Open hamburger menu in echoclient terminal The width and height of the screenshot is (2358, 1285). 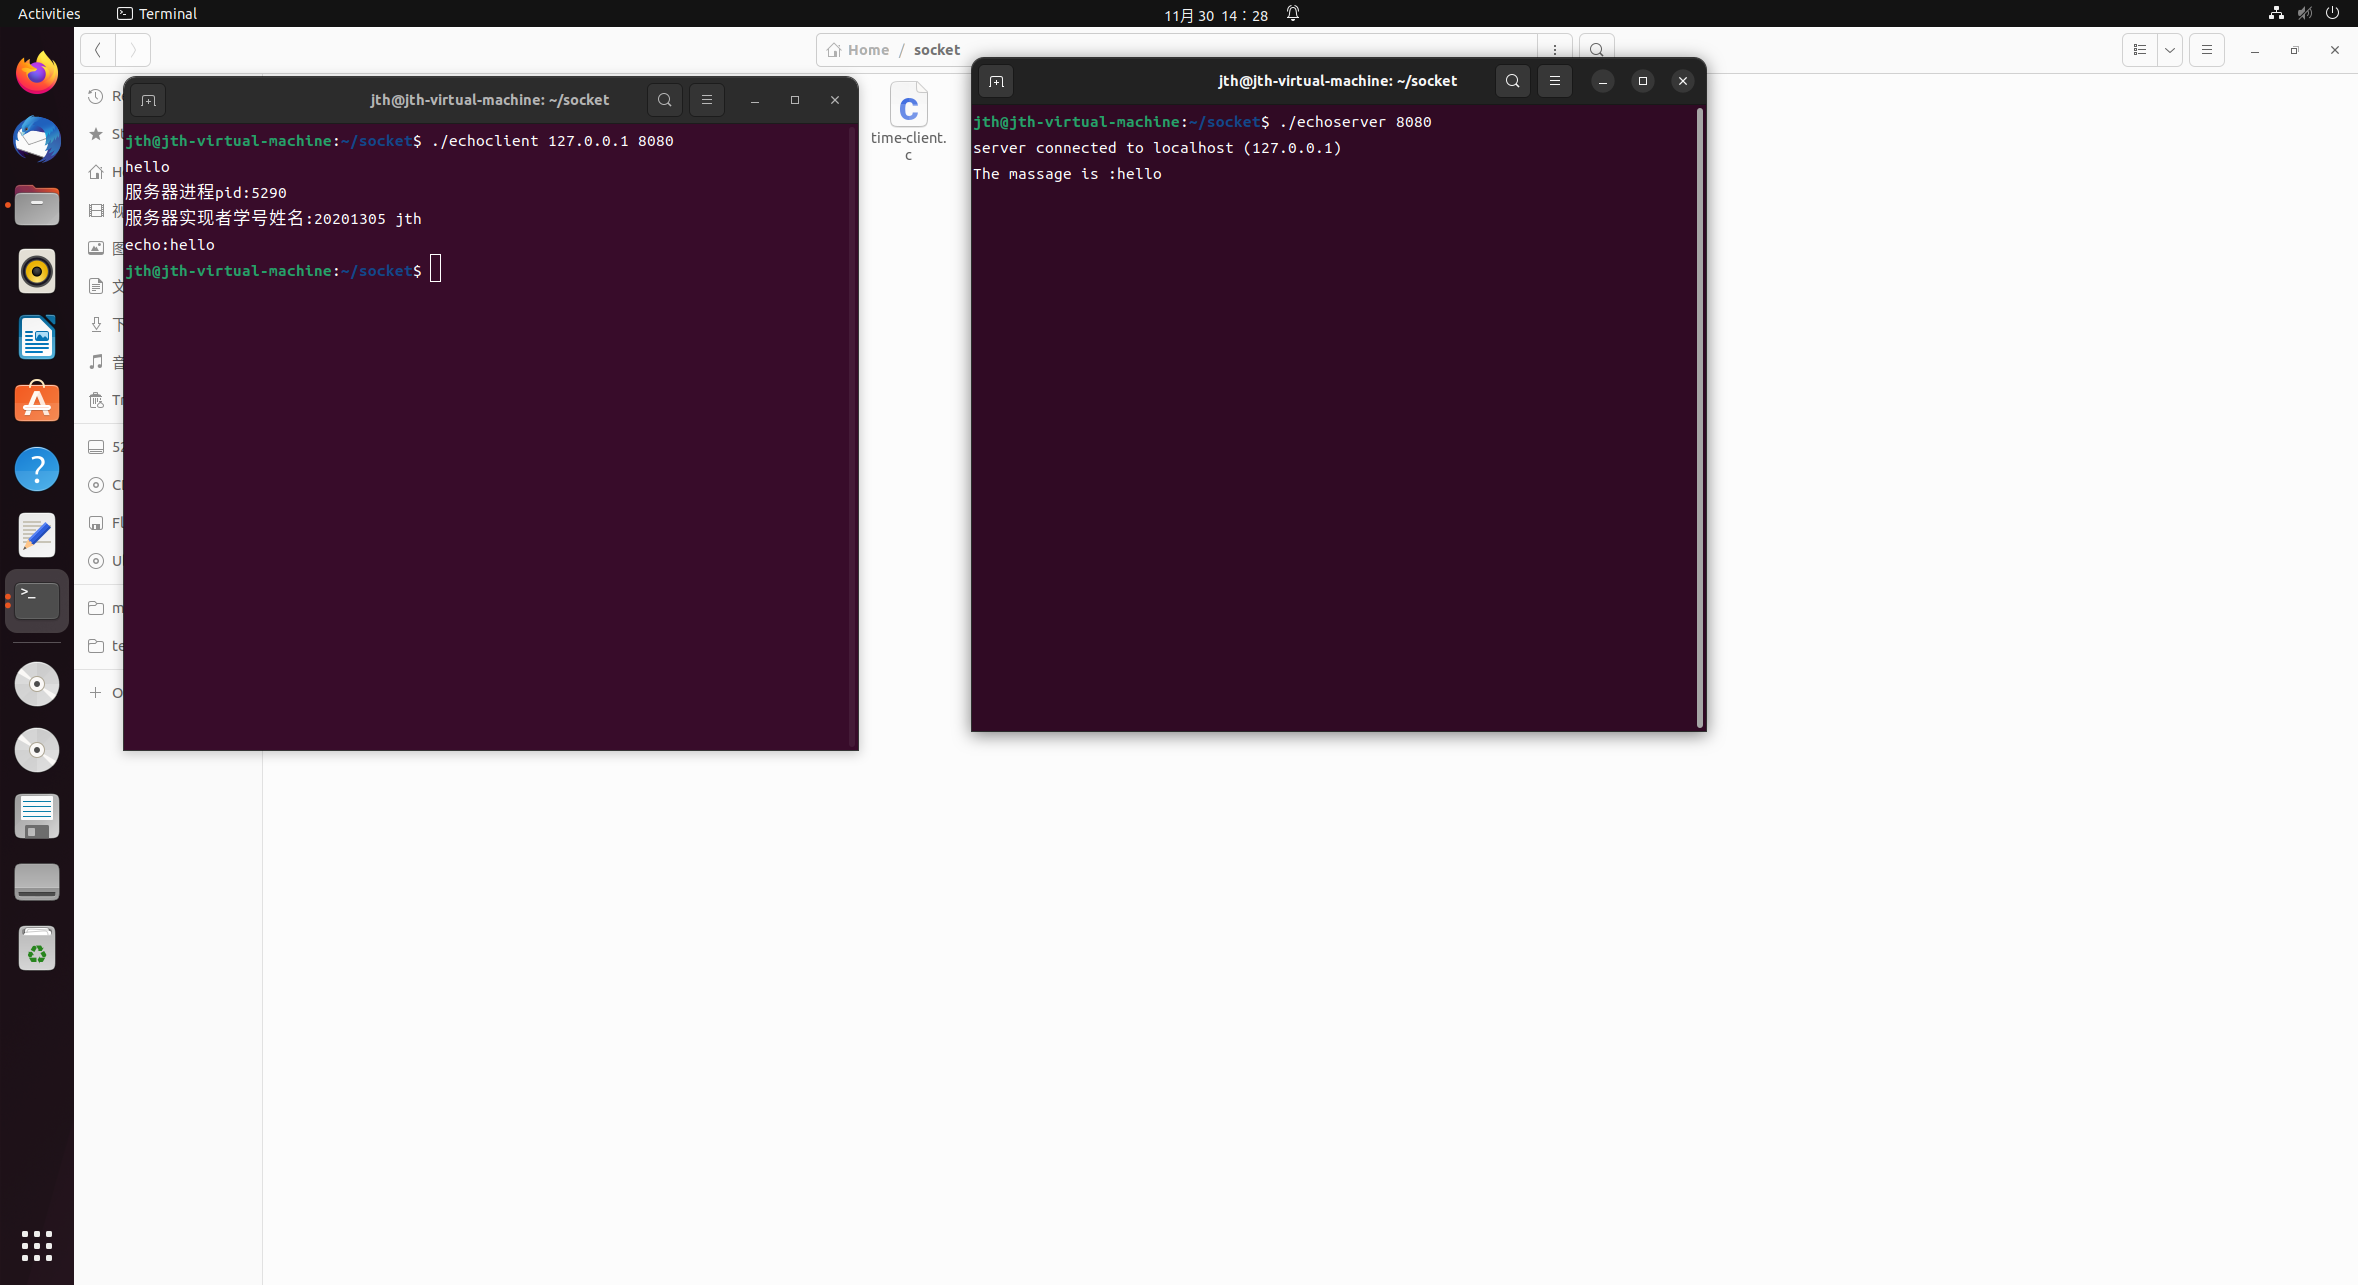point(706,100)
